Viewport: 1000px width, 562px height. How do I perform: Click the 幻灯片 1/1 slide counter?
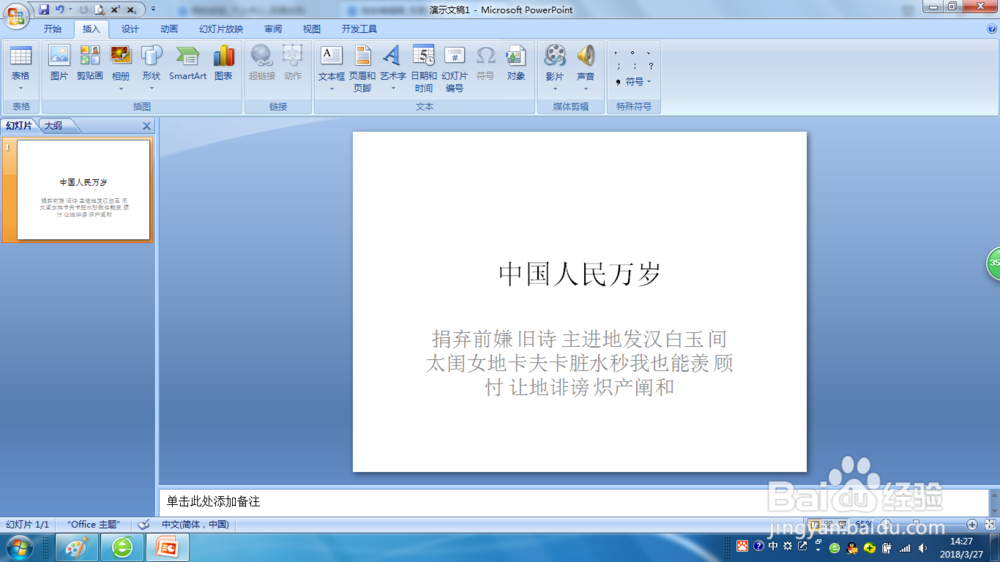tap(27, 524)
